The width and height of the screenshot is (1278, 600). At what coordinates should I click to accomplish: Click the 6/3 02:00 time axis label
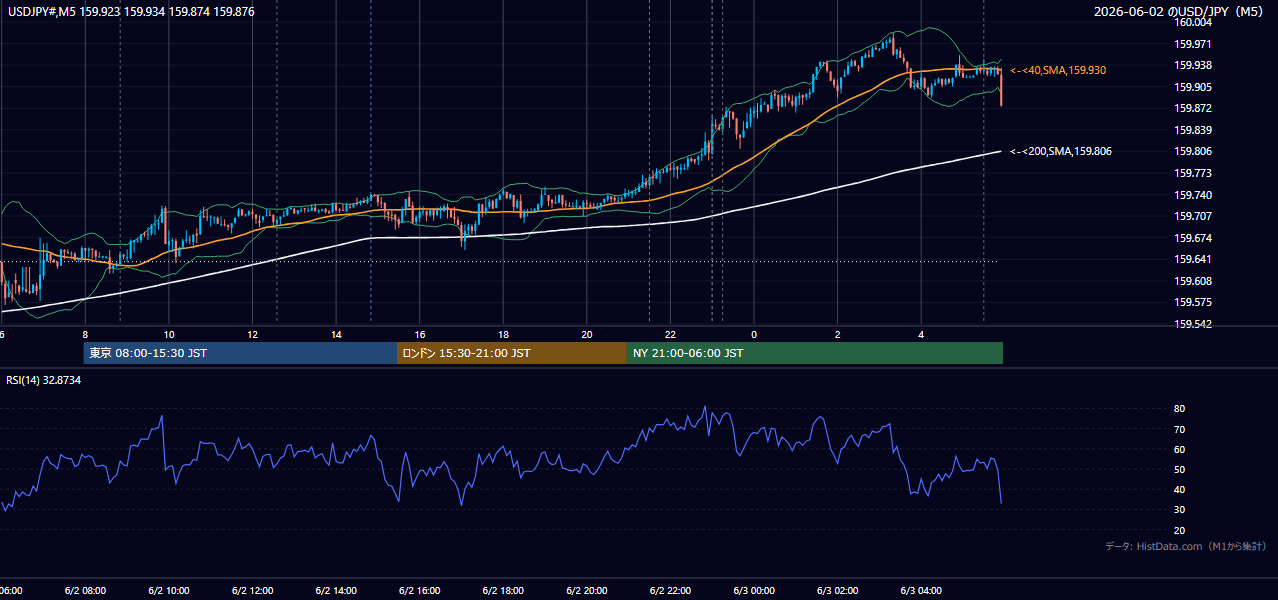(x=837, y=591)
